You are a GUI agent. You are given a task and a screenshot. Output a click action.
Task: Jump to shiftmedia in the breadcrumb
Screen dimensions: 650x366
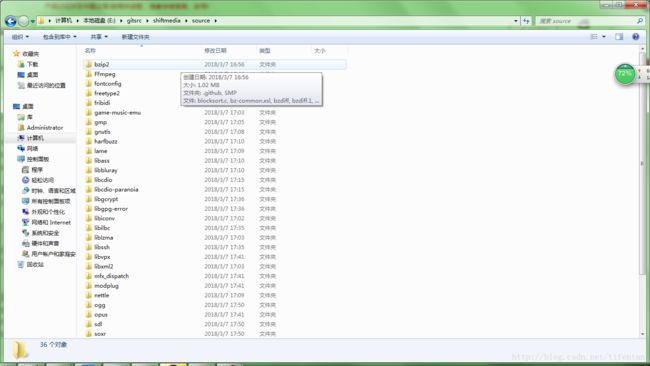[x=166, y=20]
